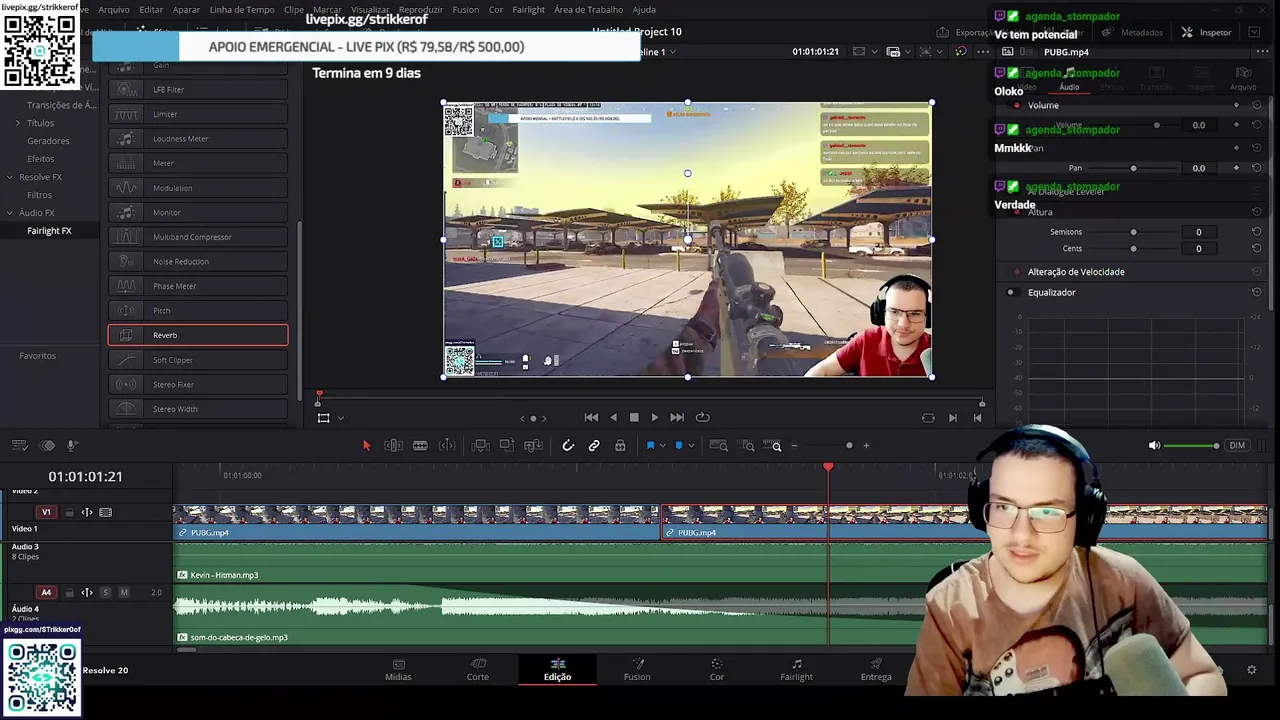The width and height of the screenshot is (1280, 720).
Task: Expand the Títulos tree item
Action: (x=17, y=123)
